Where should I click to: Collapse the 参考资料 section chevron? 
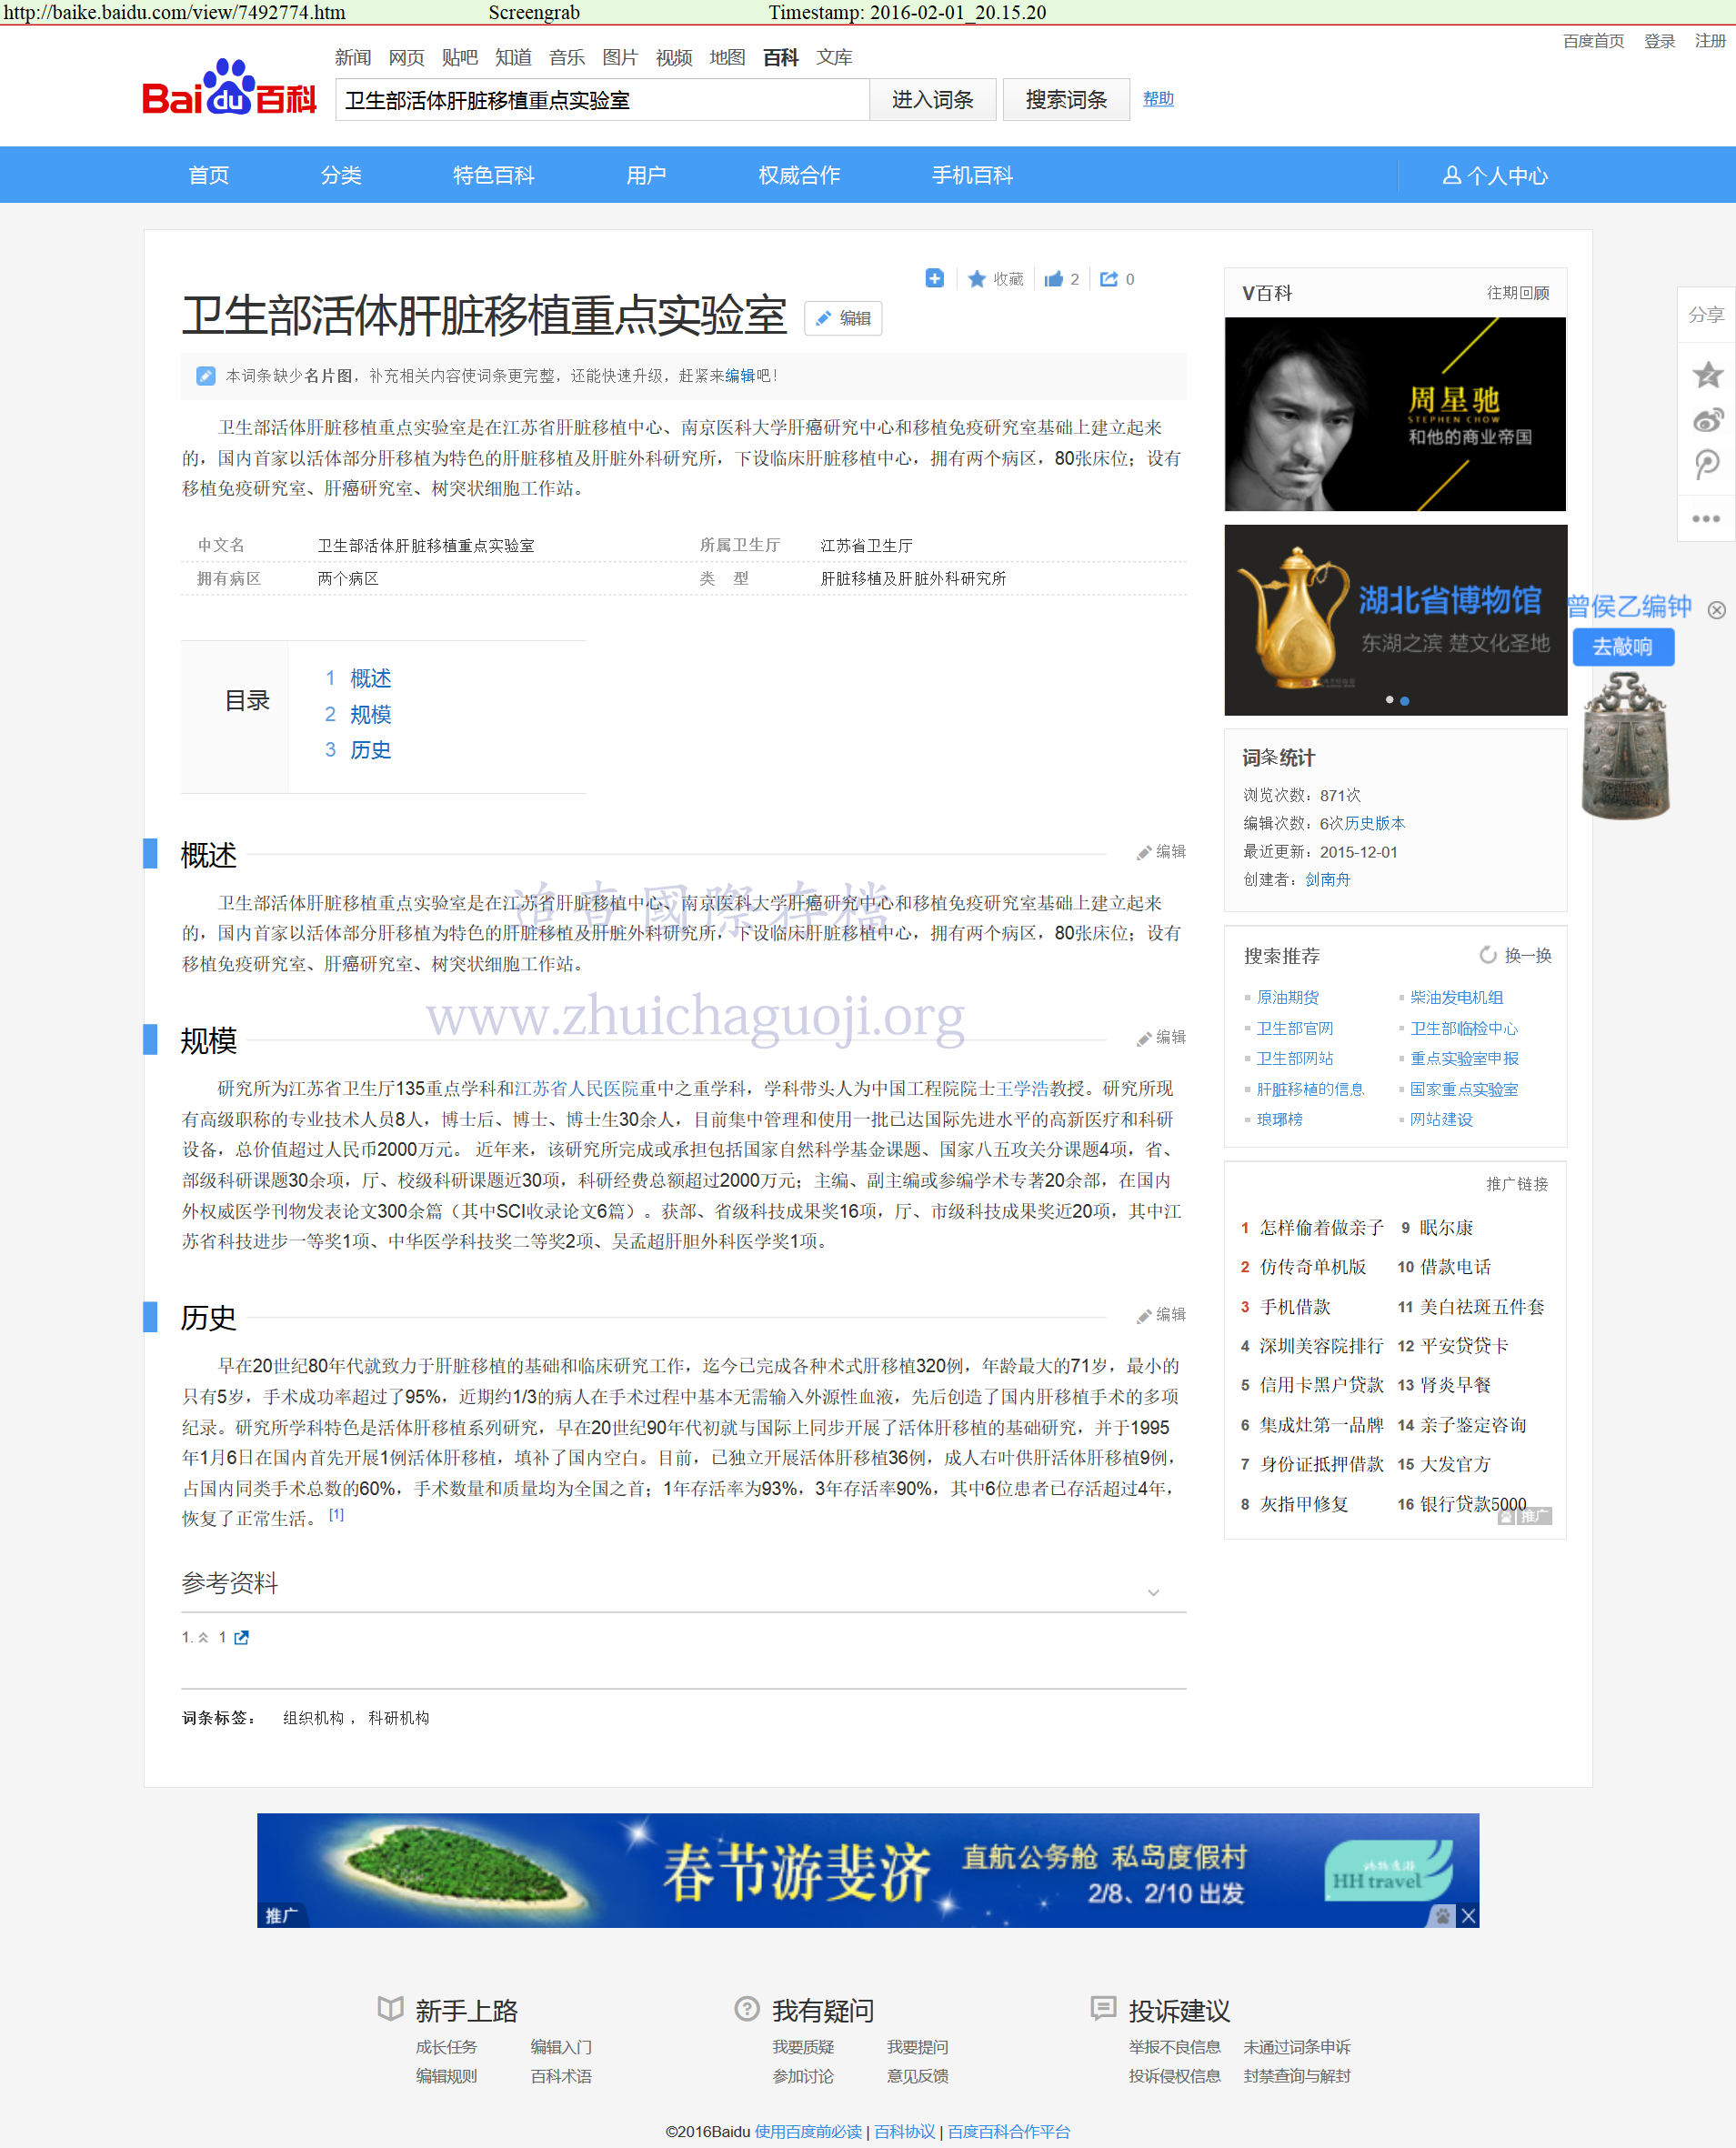[1153, 1592]
